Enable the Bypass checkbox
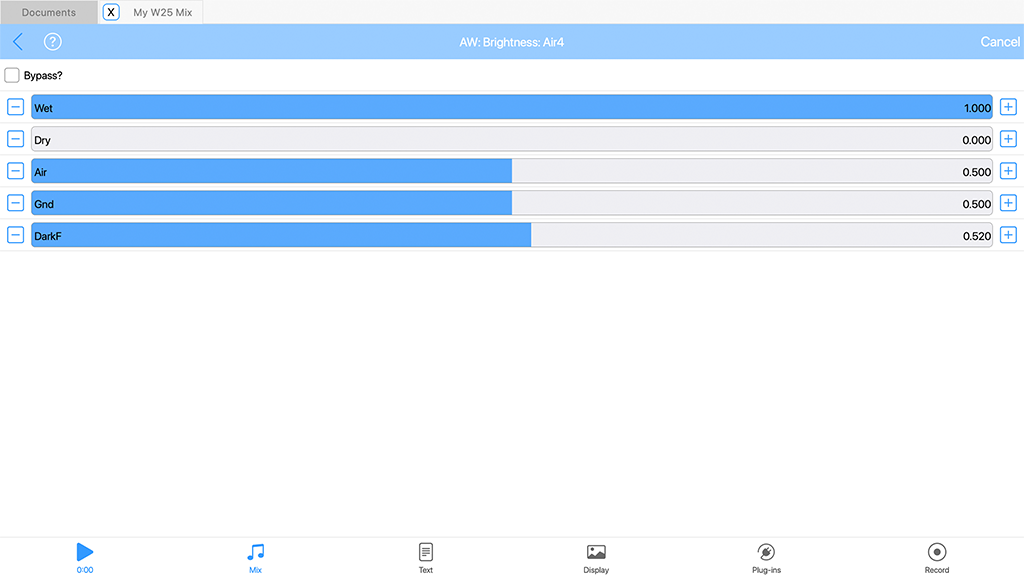The image size is (1024, 576). point(13,75)
